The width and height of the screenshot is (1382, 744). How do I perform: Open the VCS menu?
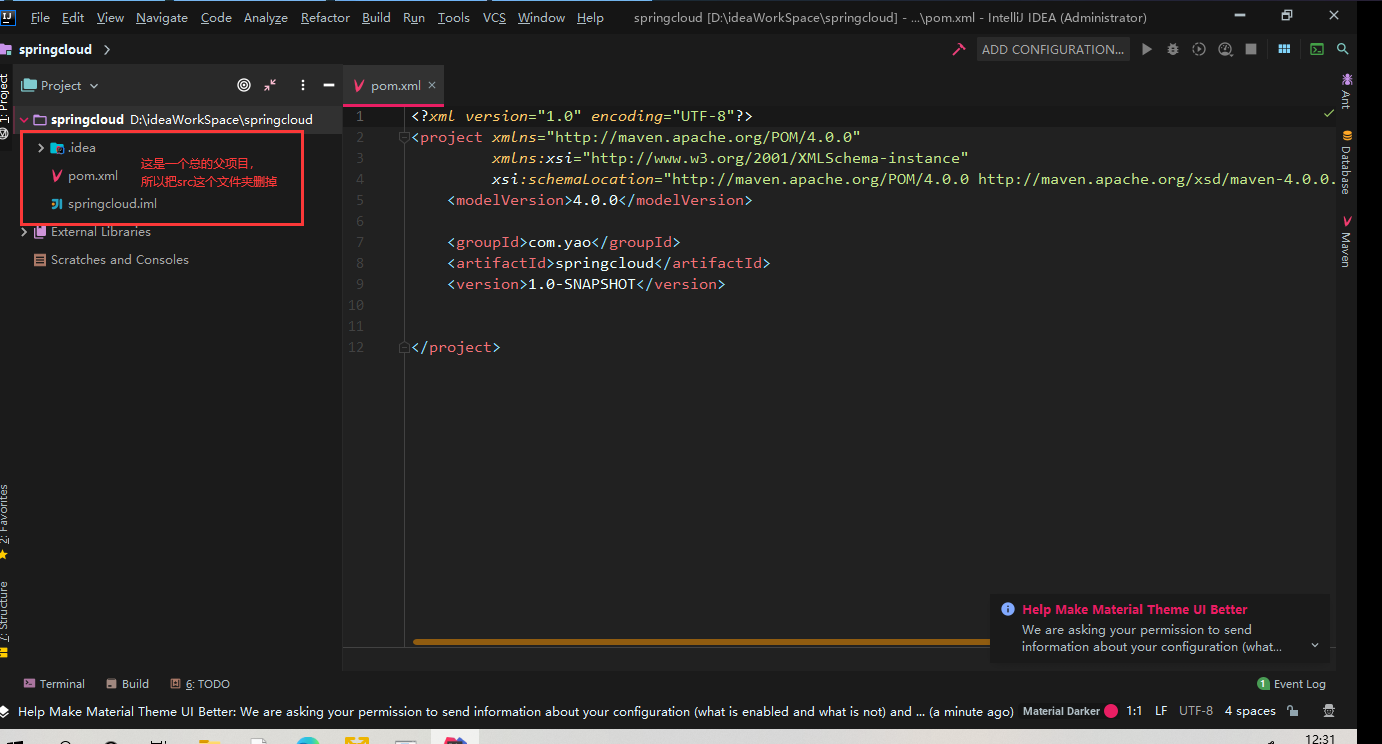click(494, 17)
